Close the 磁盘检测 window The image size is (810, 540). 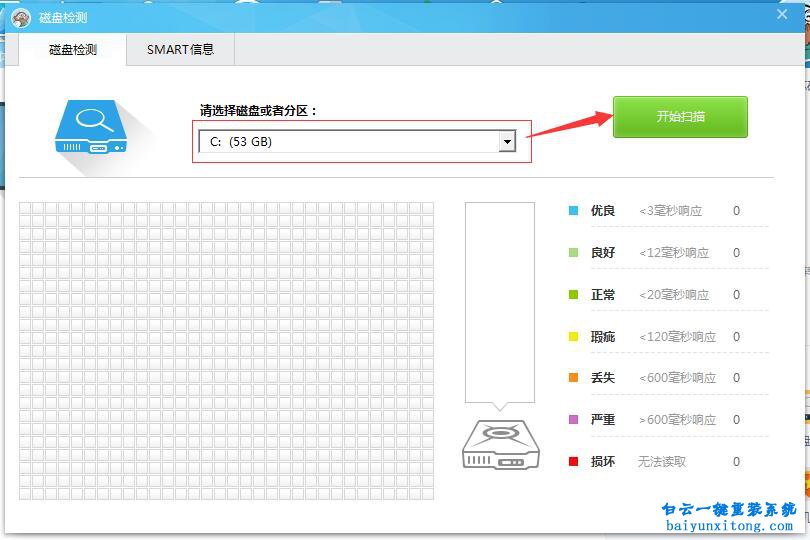click(782, 14)
